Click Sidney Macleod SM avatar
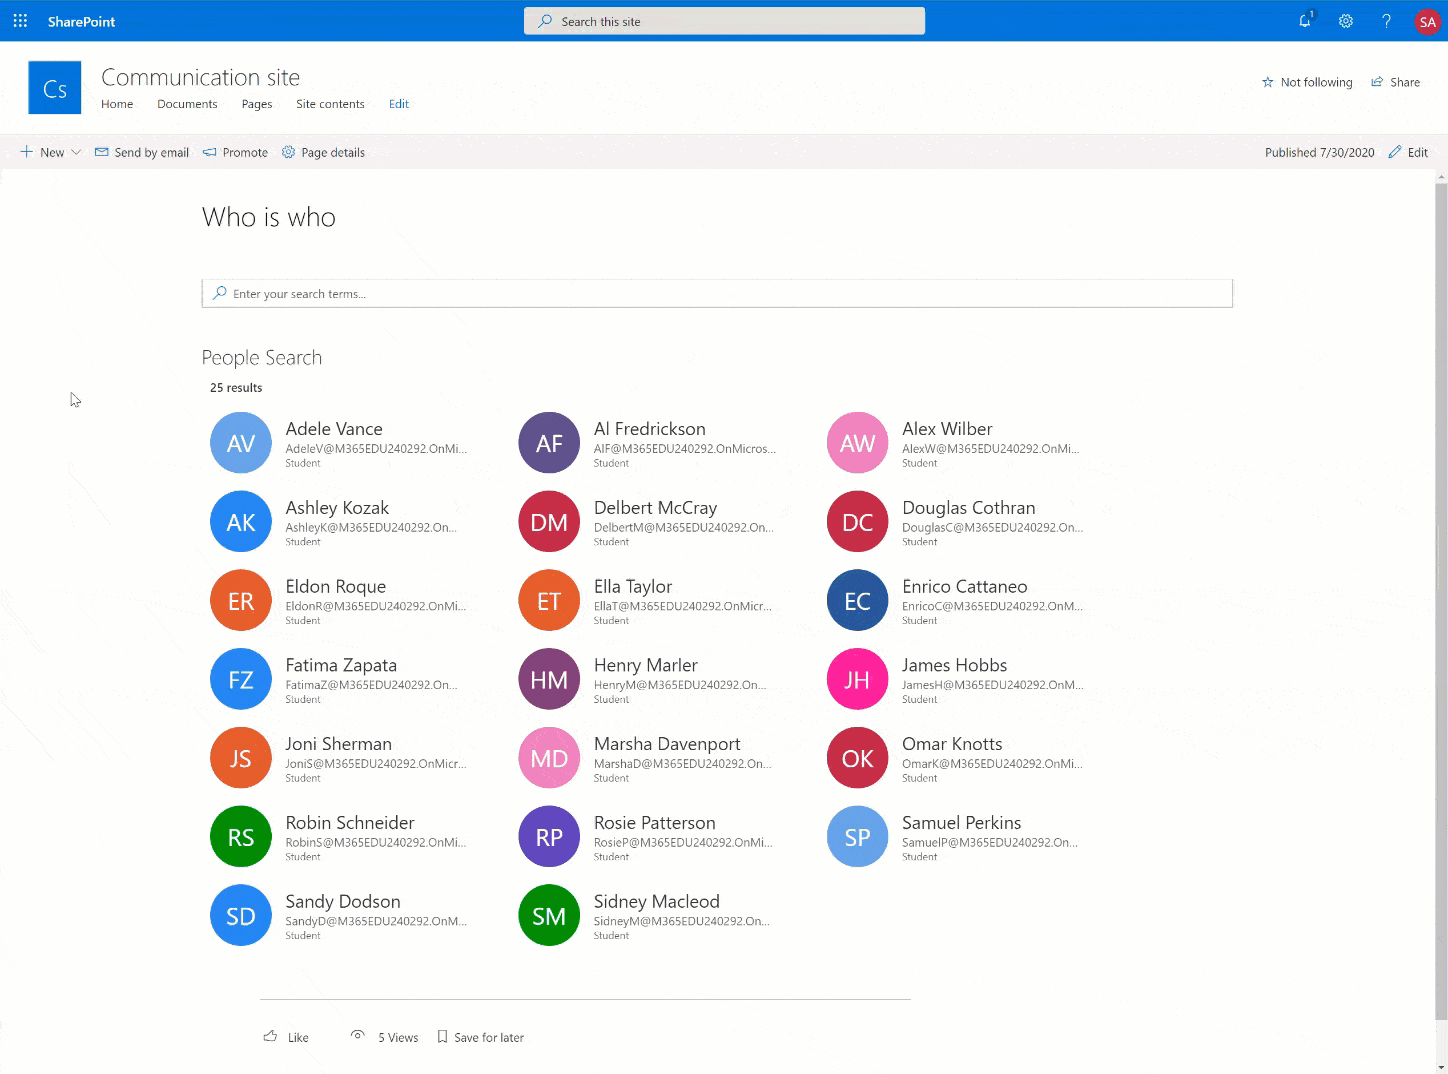This screenshot has height=1074, width=1448. (549, 915)
